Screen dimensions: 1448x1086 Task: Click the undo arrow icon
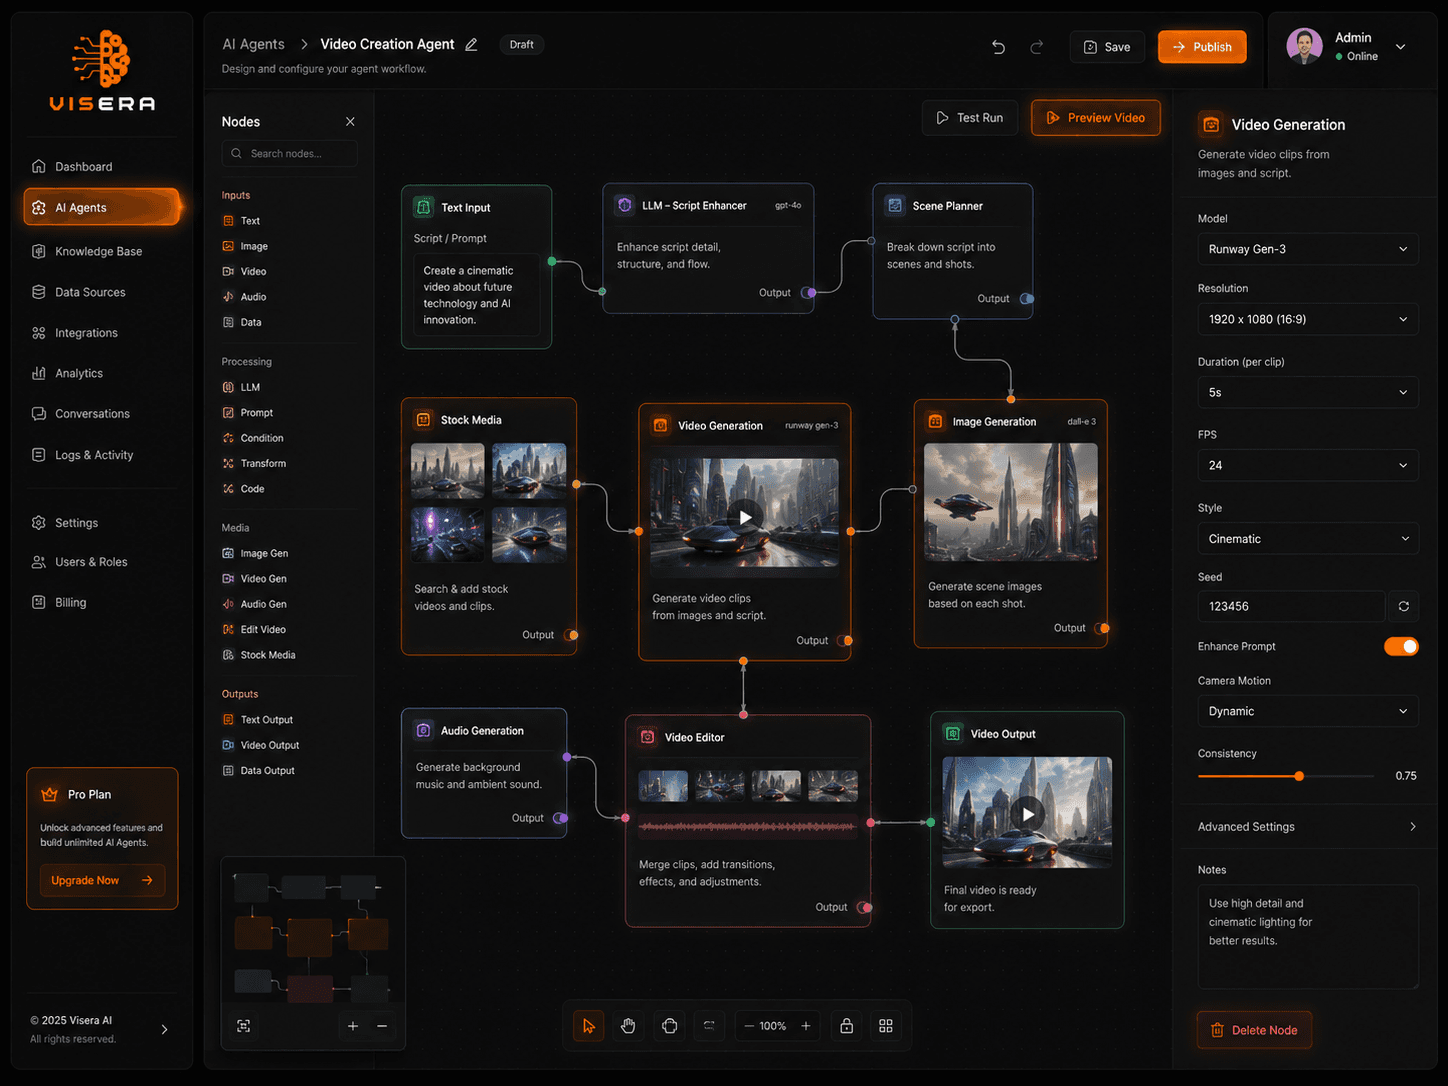[998, 47]
